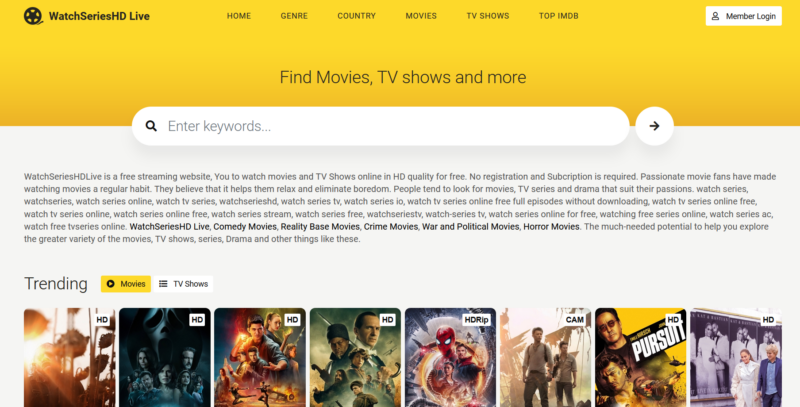
Task: Click the CAM quality badge
Action: click(x=575, y=320)
